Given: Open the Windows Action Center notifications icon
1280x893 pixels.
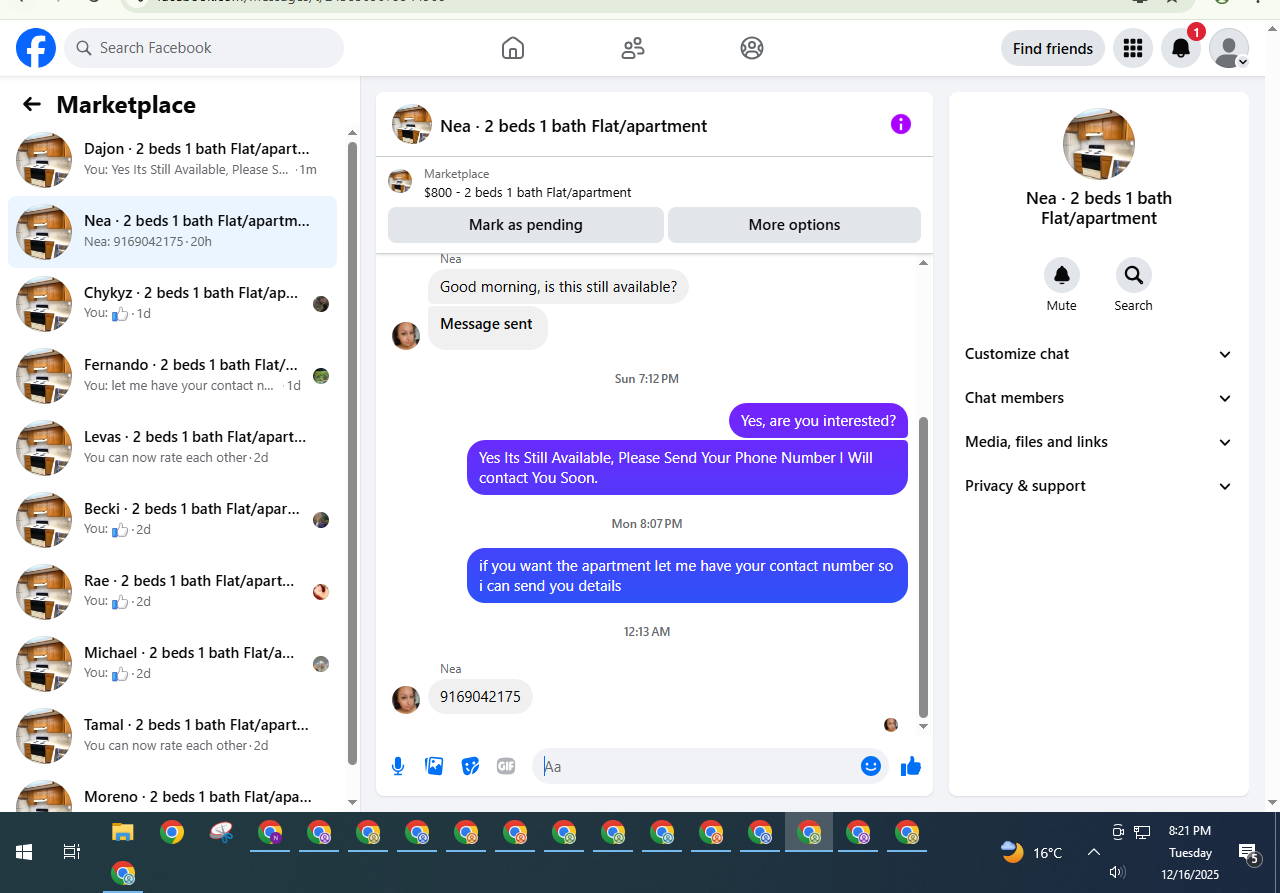Looking at the screenshot, I should click(x=1248, y=853).
